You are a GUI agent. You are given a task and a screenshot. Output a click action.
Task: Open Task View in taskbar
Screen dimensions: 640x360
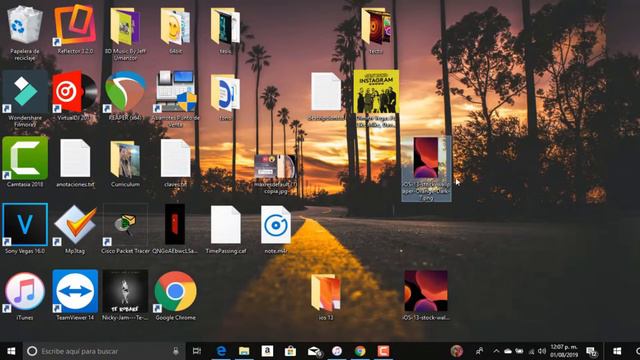click(x=197, y=351)
